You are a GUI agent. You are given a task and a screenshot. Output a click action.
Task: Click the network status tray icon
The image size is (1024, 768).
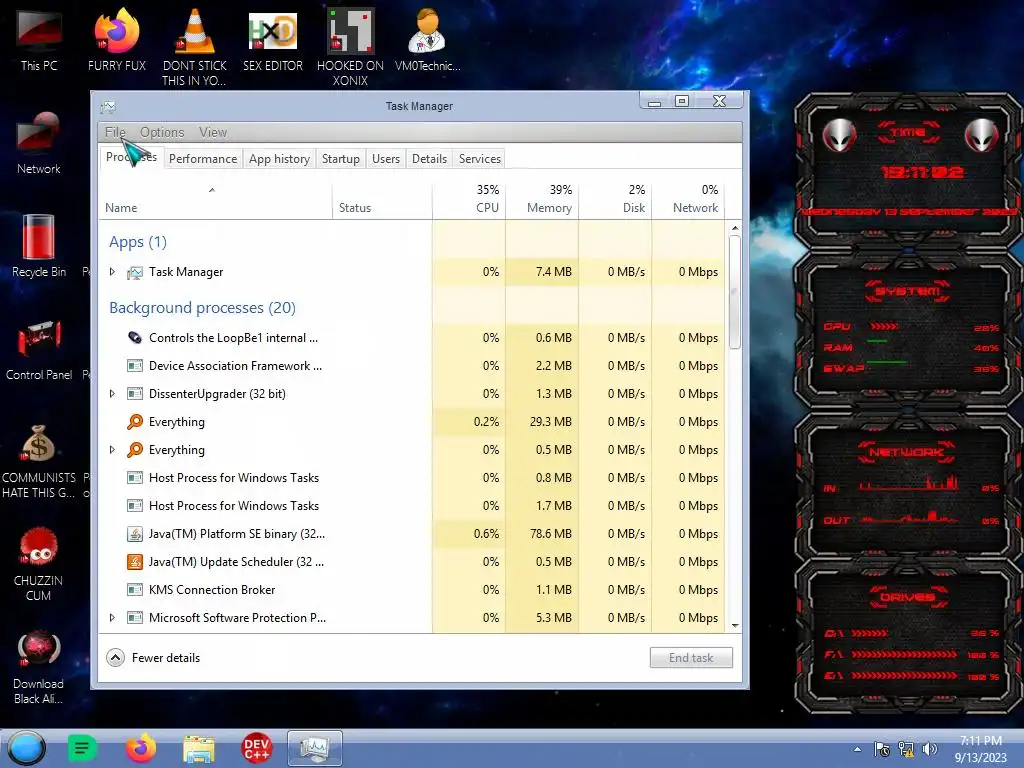906,749
